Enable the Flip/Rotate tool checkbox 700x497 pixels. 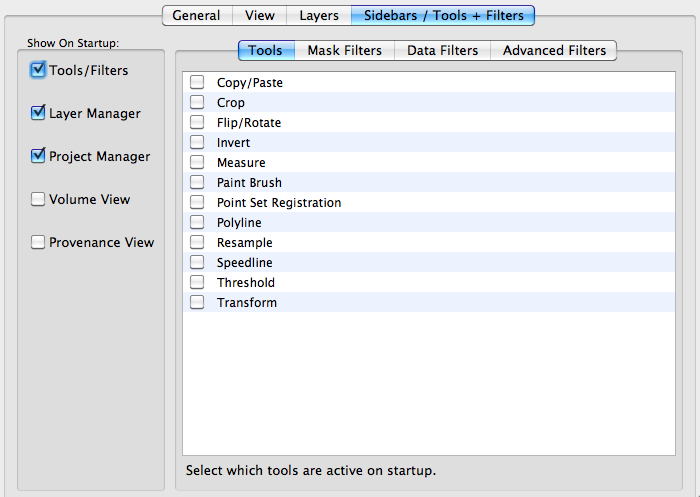point(197,122)
